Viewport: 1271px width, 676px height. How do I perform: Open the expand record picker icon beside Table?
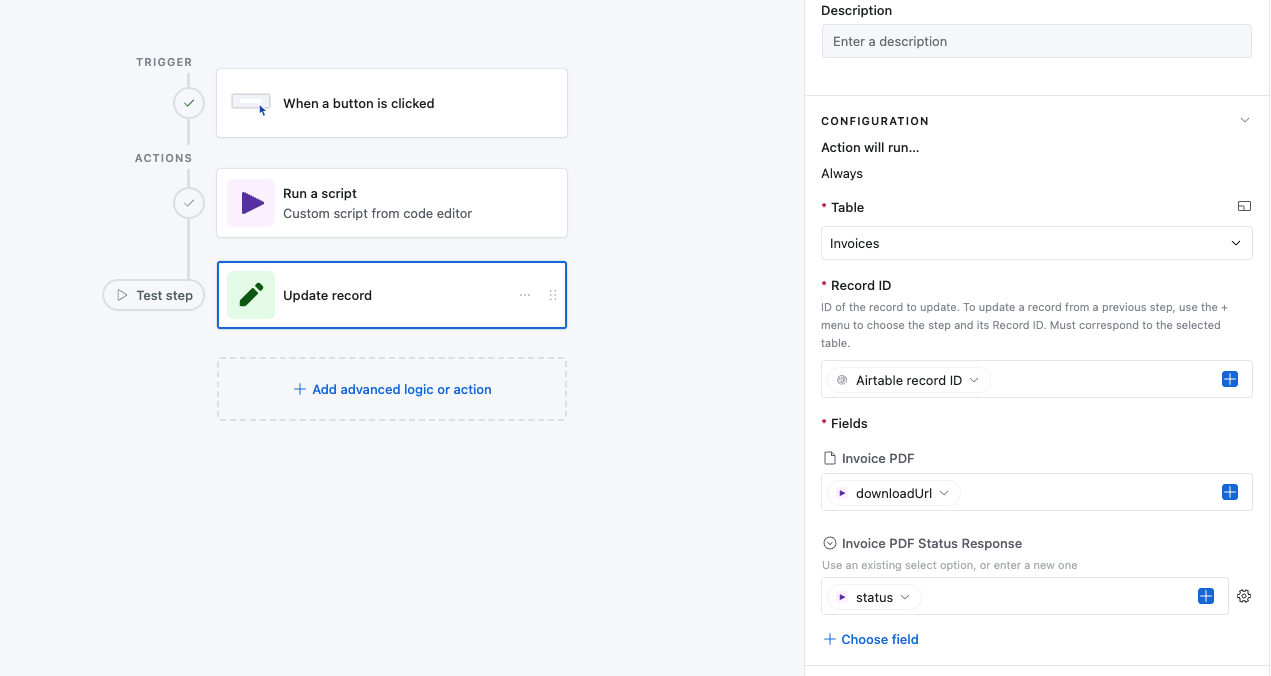click(x=1244, y=206)
